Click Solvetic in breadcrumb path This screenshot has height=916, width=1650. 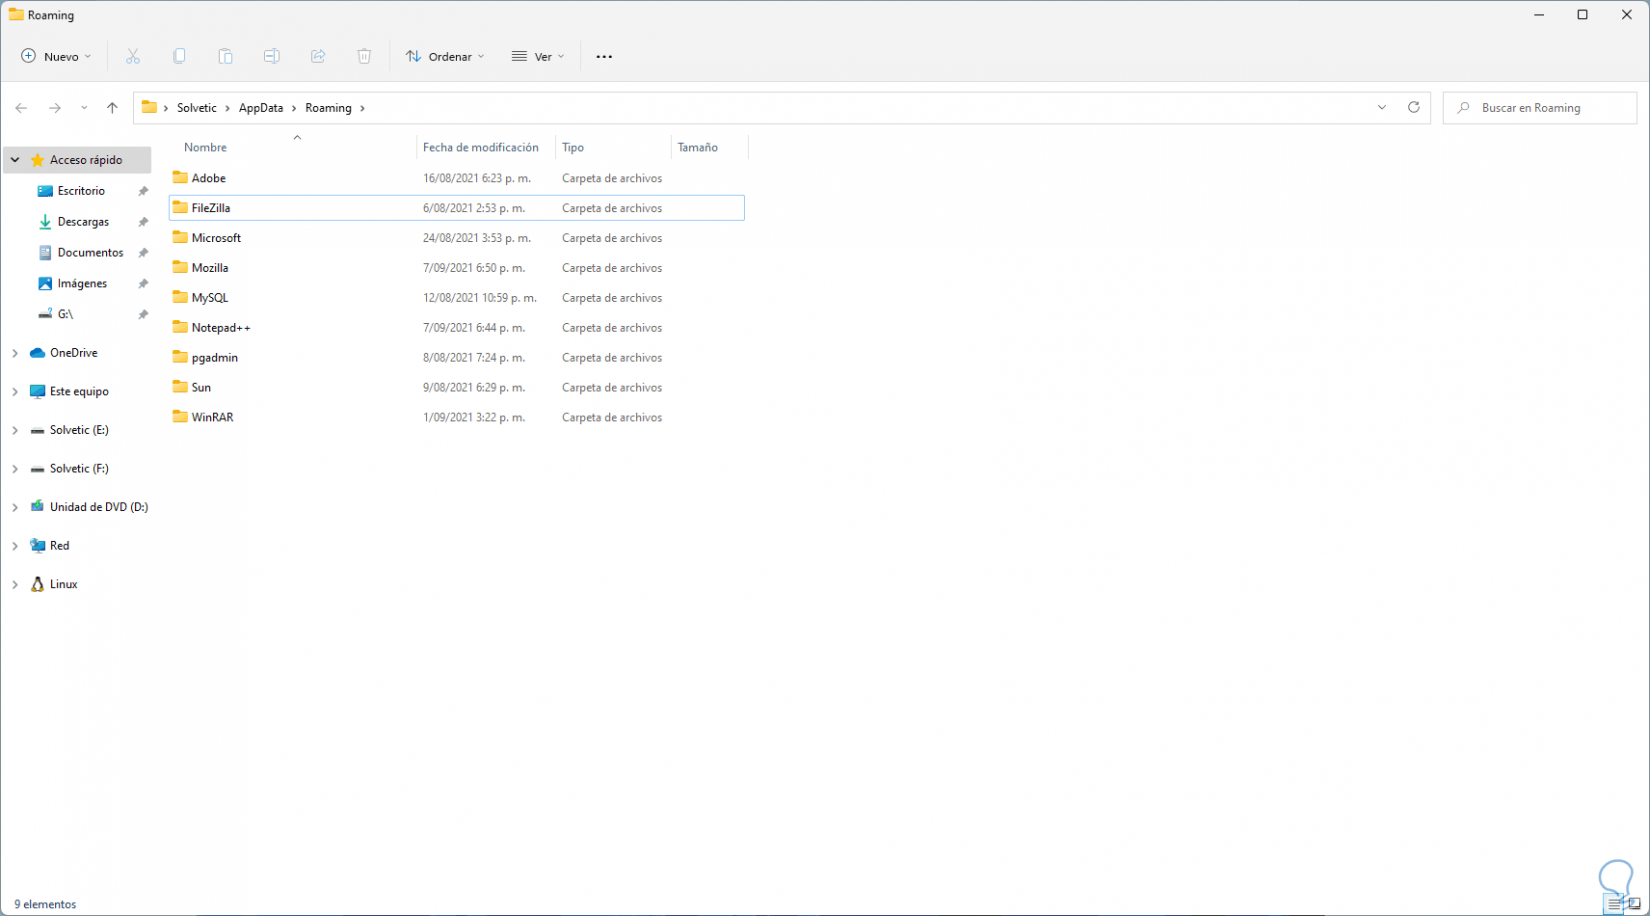(197, 108)
